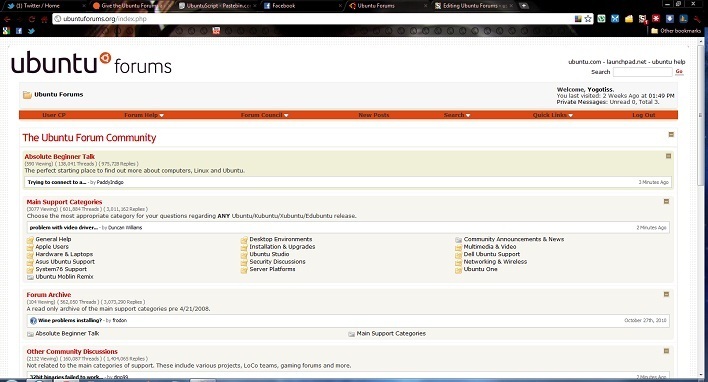Viewport: 708px width, 382px height.
Task: Open PaddyIndigo's user profile link
Action: point(110,182)
